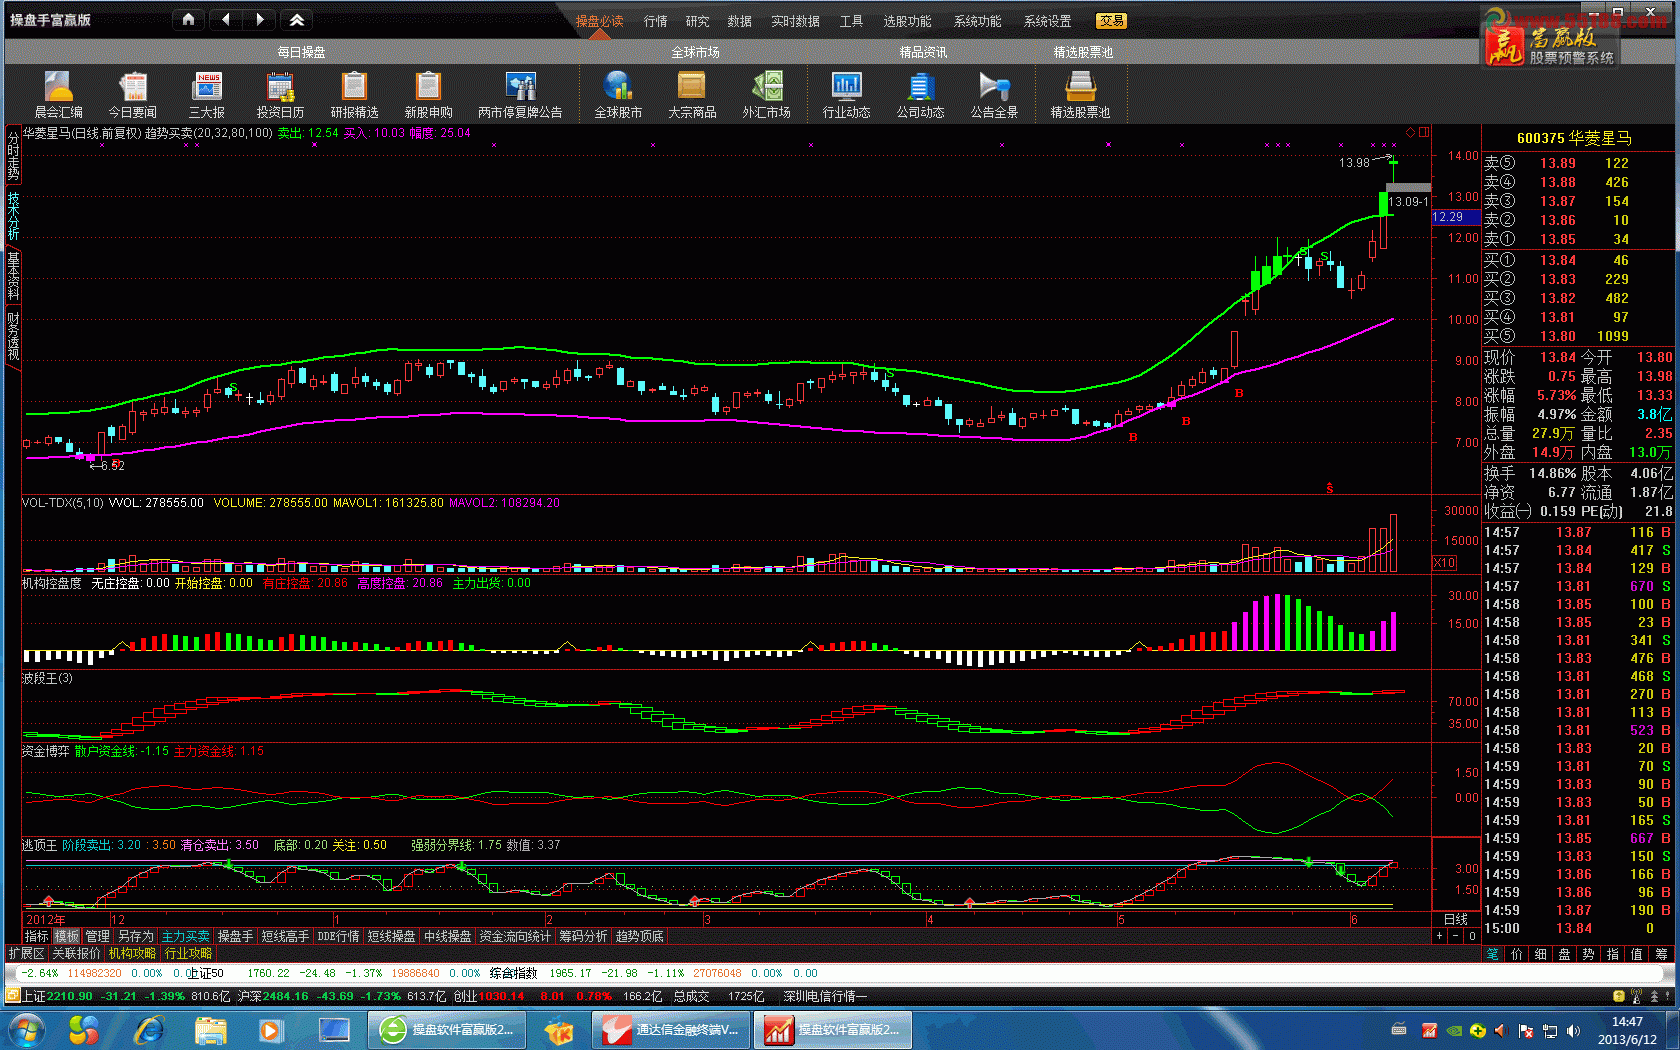Switch to 技术分析 side tab

[13, 216]
